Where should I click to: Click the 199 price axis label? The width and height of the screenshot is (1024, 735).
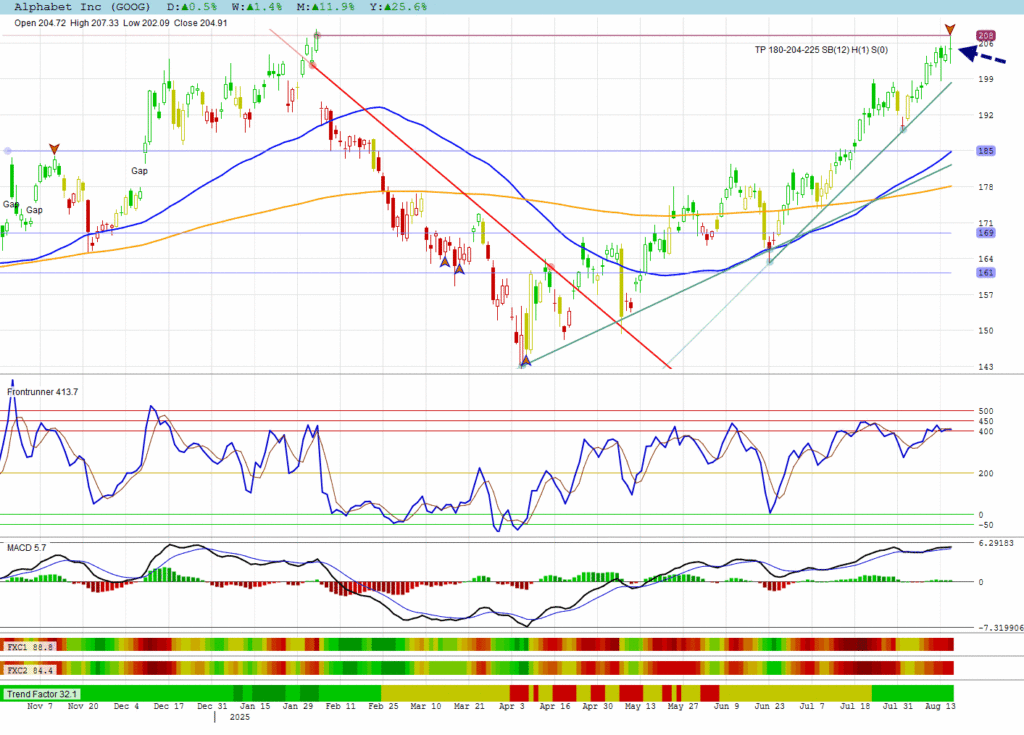pos(985,79)
